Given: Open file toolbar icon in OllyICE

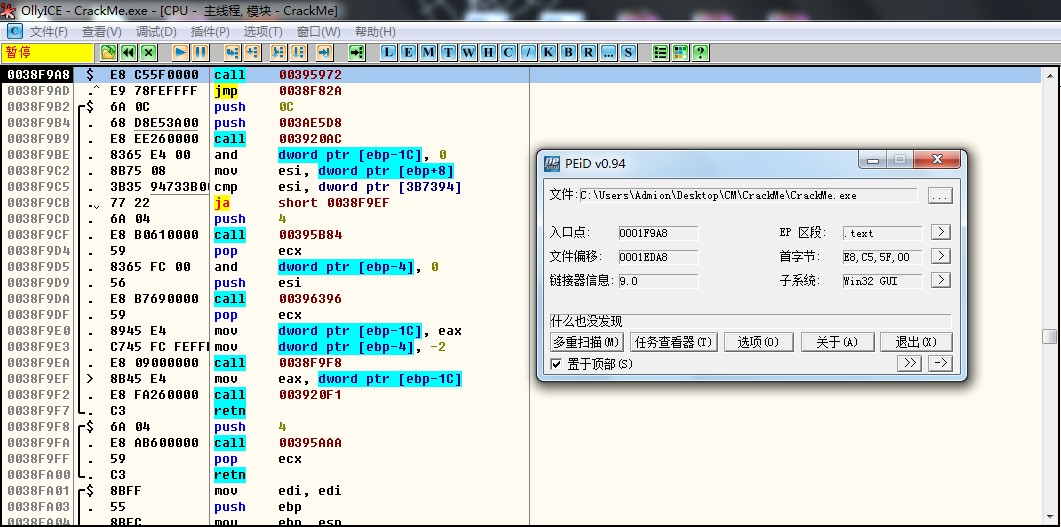Looking at the screenshot, I should pos(108,53).
